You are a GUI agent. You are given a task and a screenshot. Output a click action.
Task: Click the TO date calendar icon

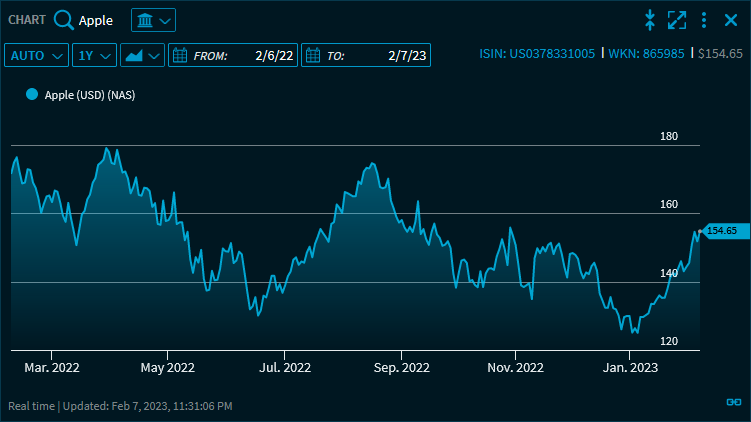[313, 55]
